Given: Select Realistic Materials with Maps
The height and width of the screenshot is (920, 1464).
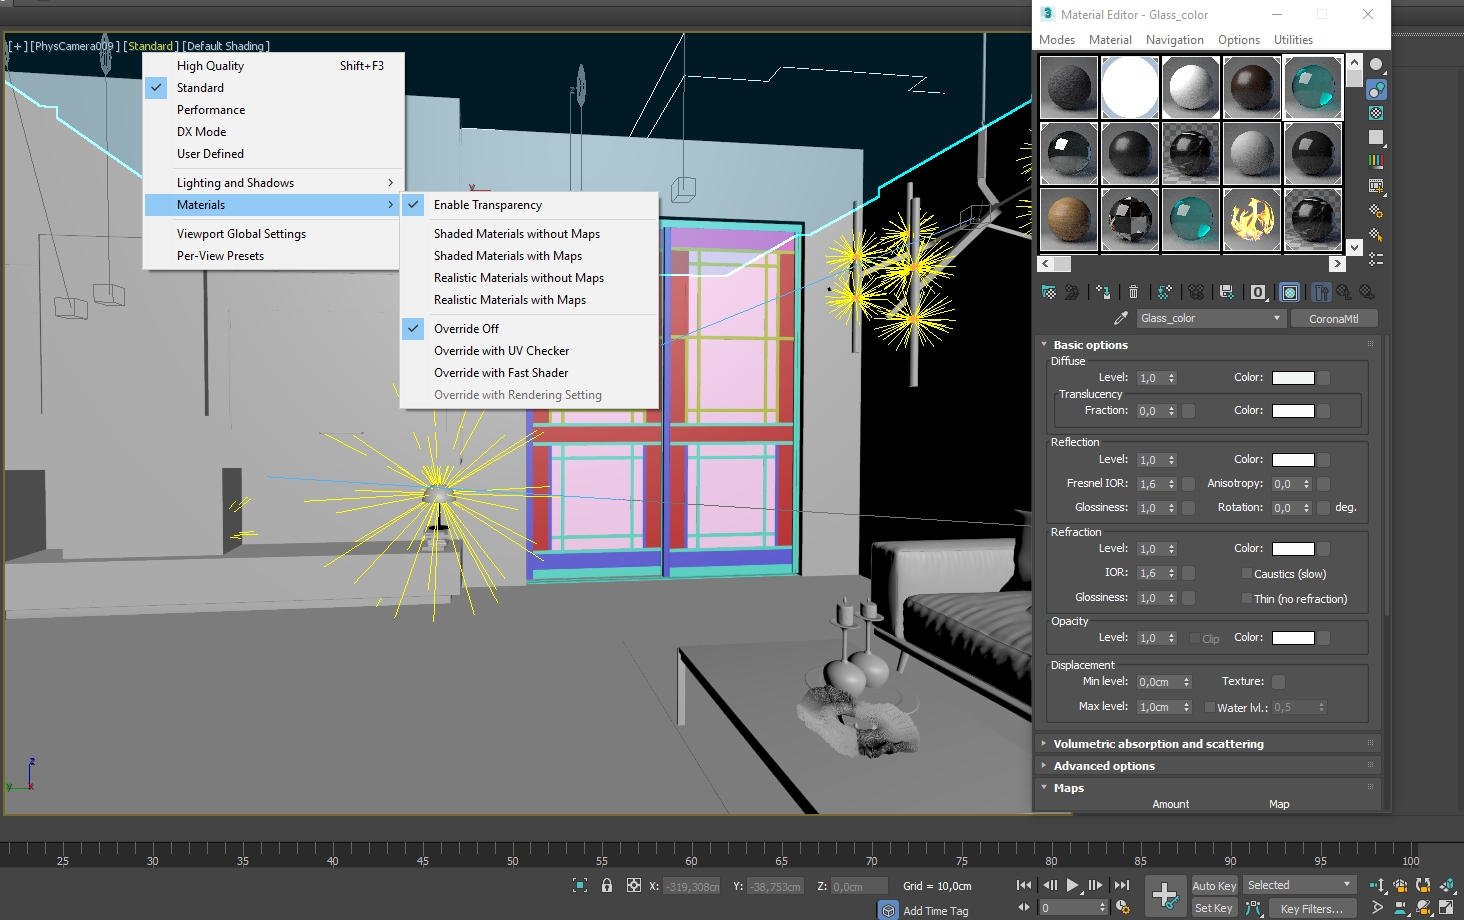Looking at the screenshot, I should click(x=510, y=300).
